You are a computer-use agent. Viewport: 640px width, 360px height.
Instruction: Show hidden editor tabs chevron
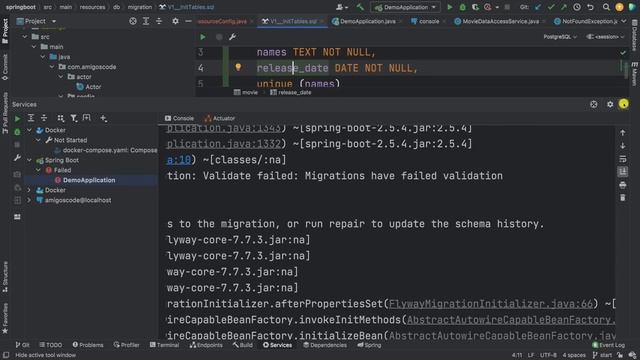tap(624, 21)
